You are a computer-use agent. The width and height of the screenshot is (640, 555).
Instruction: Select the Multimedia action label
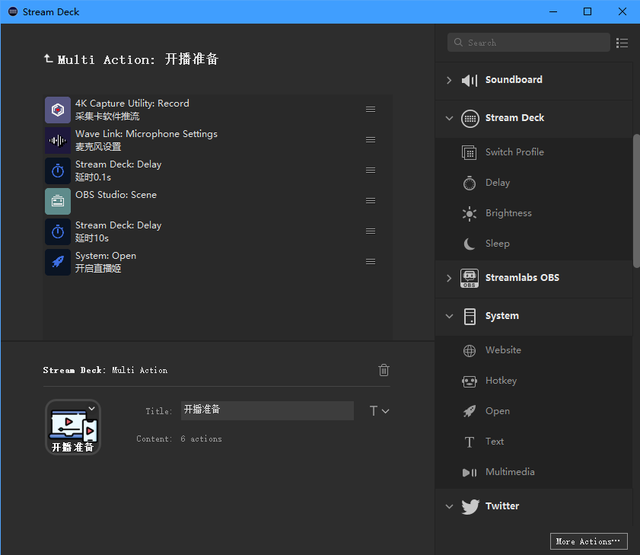point(510,472)
